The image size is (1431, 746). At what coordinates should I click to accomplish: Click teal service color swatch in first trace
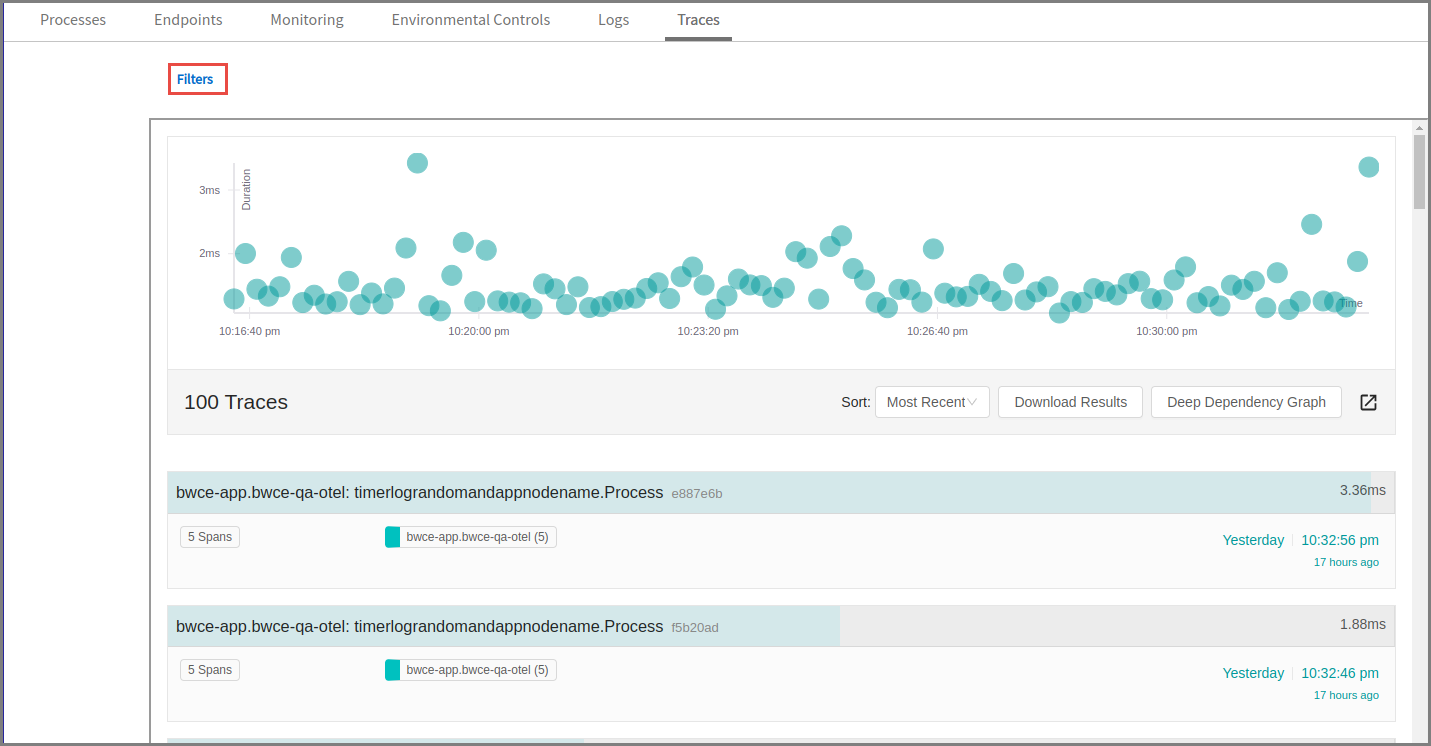coord(392,537)
